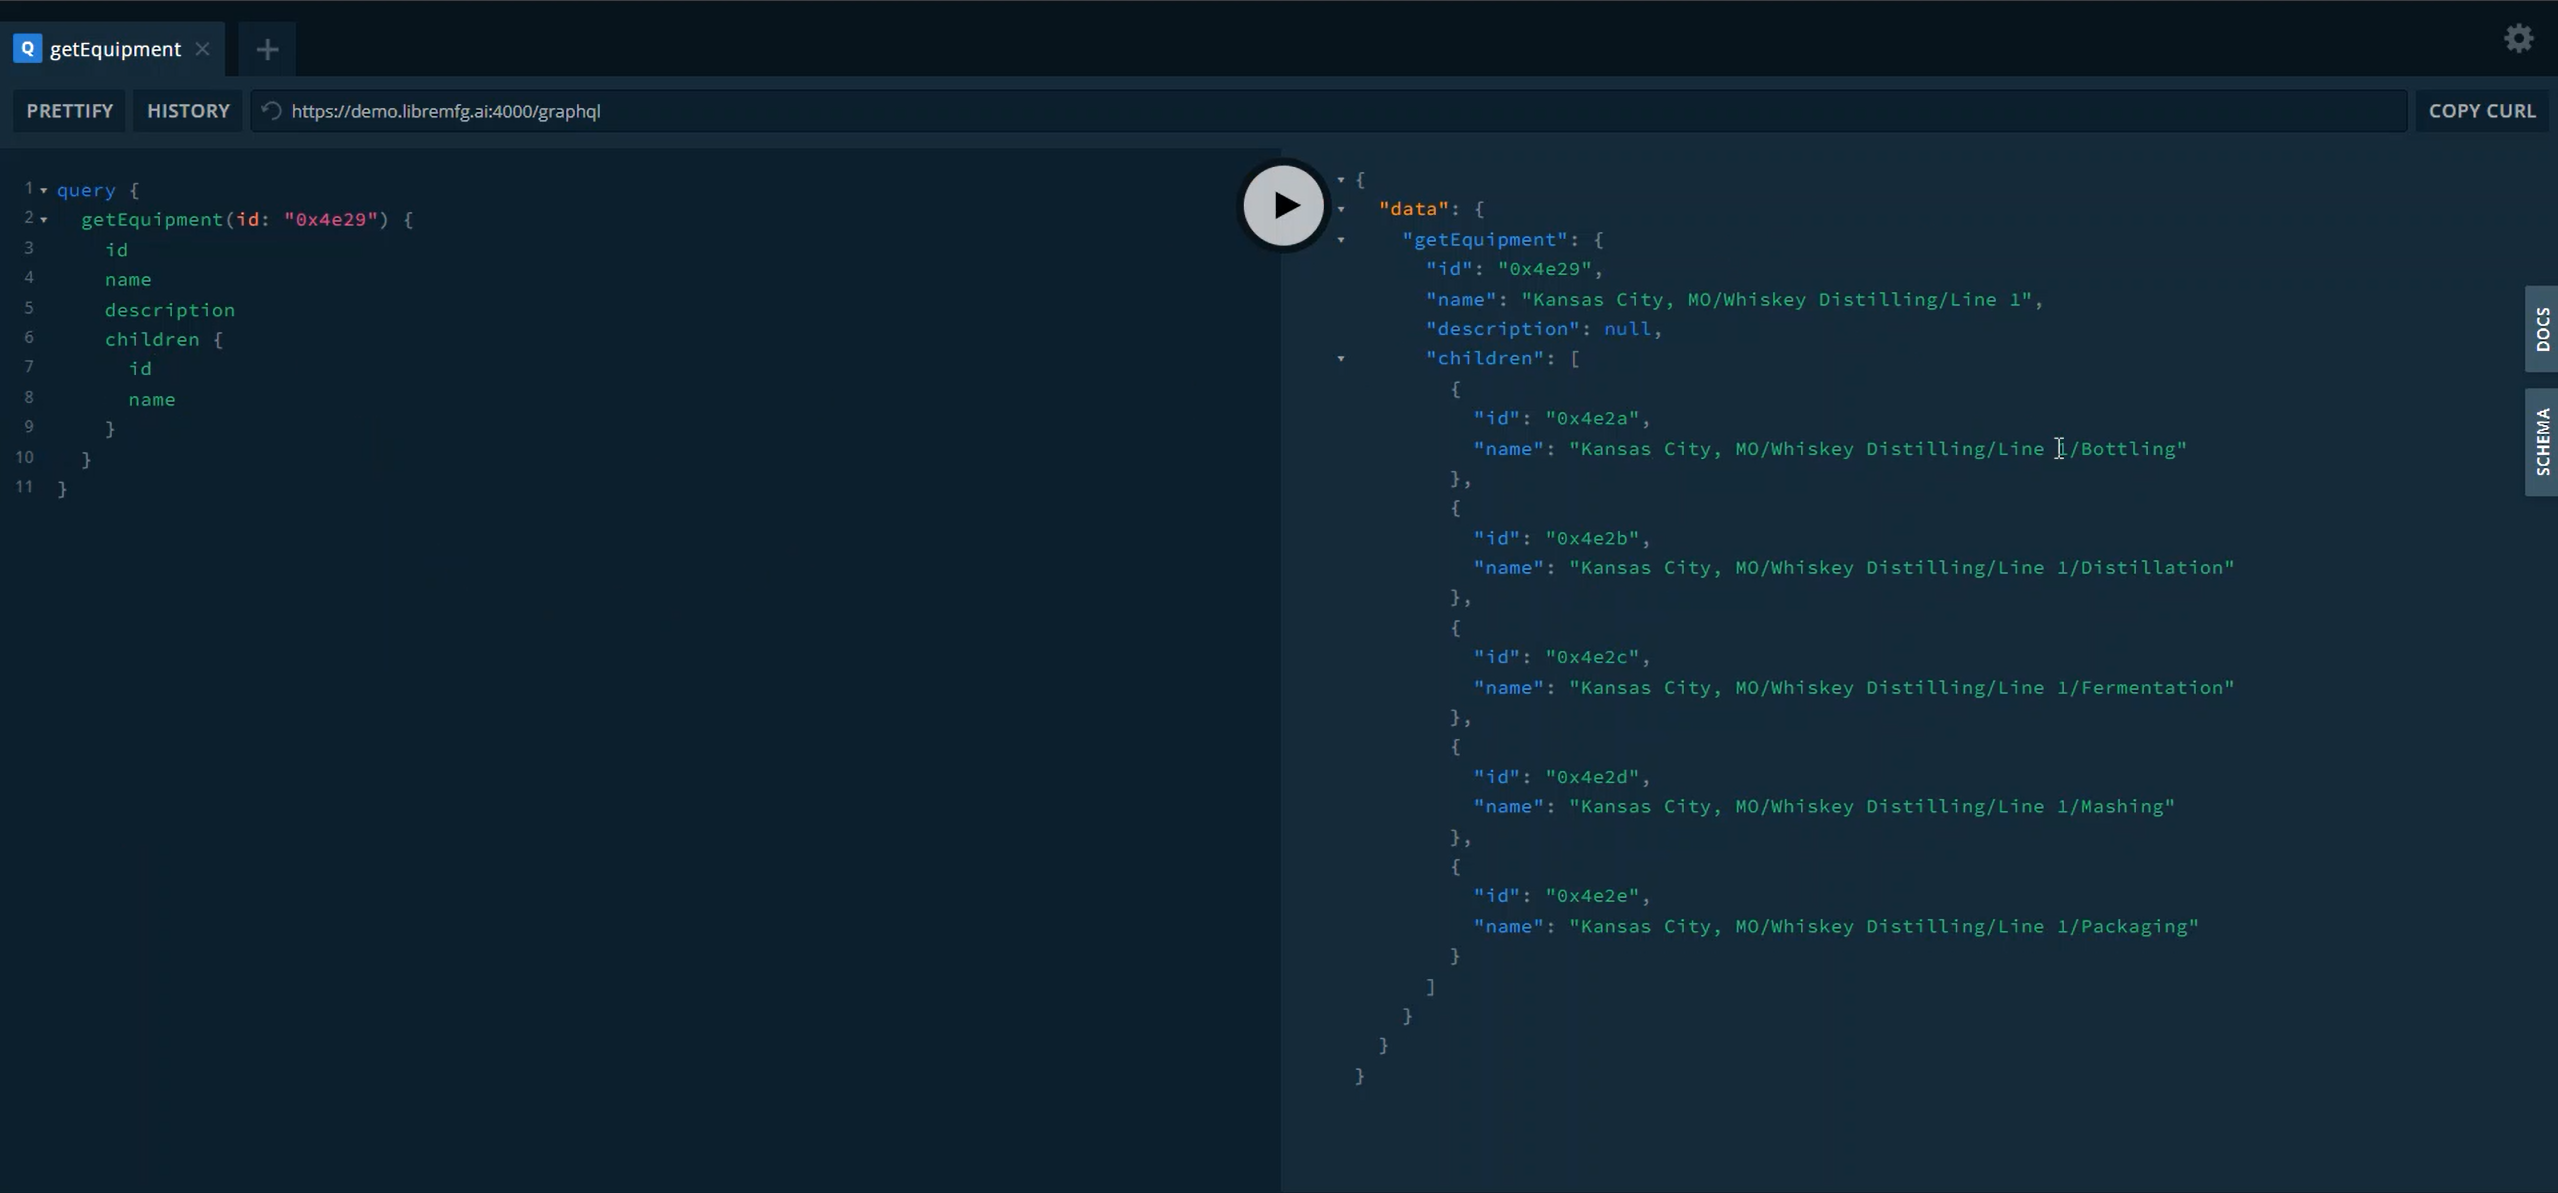Click the "0x4e2d" id value in the response

(x=1592, y=777)
